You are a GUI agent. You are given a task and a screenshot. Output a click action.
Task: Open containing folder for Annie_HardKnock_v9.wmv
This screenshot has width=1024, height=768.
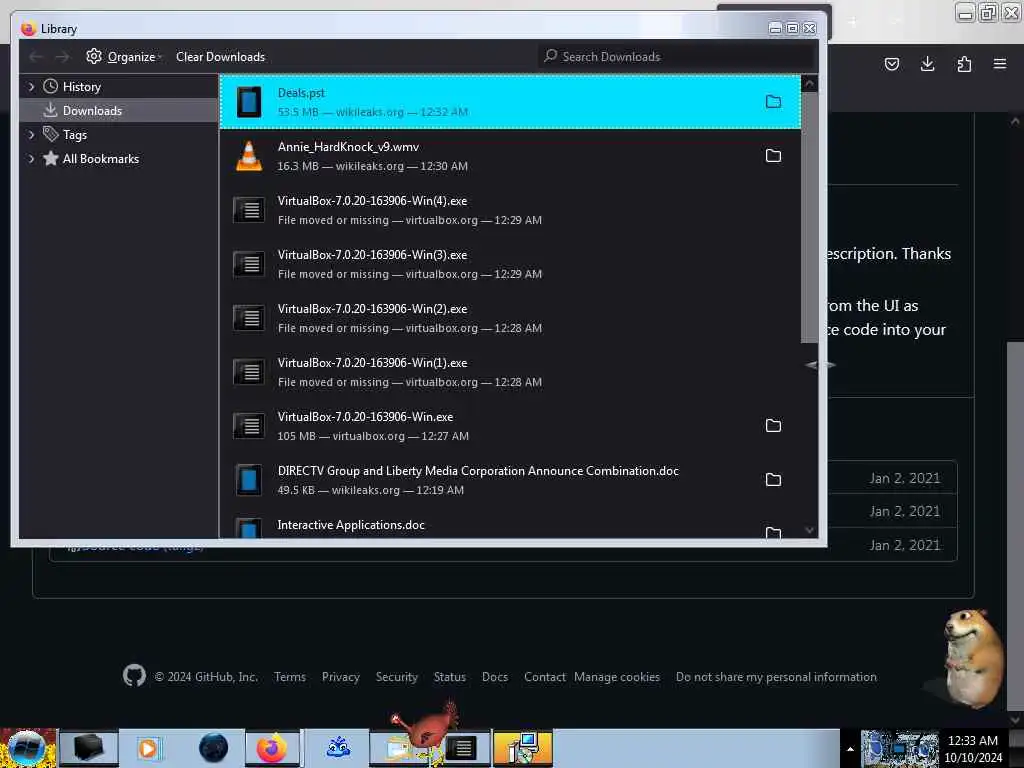(x=773, y=156)
